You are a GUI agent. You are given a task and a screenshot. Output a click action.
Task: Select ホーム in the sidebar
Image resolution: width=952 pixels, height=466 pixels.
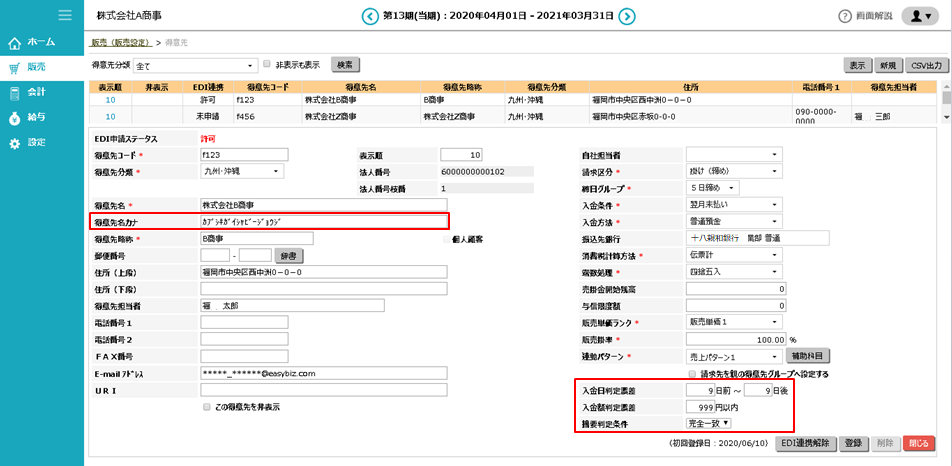click(x=41, y=42)
